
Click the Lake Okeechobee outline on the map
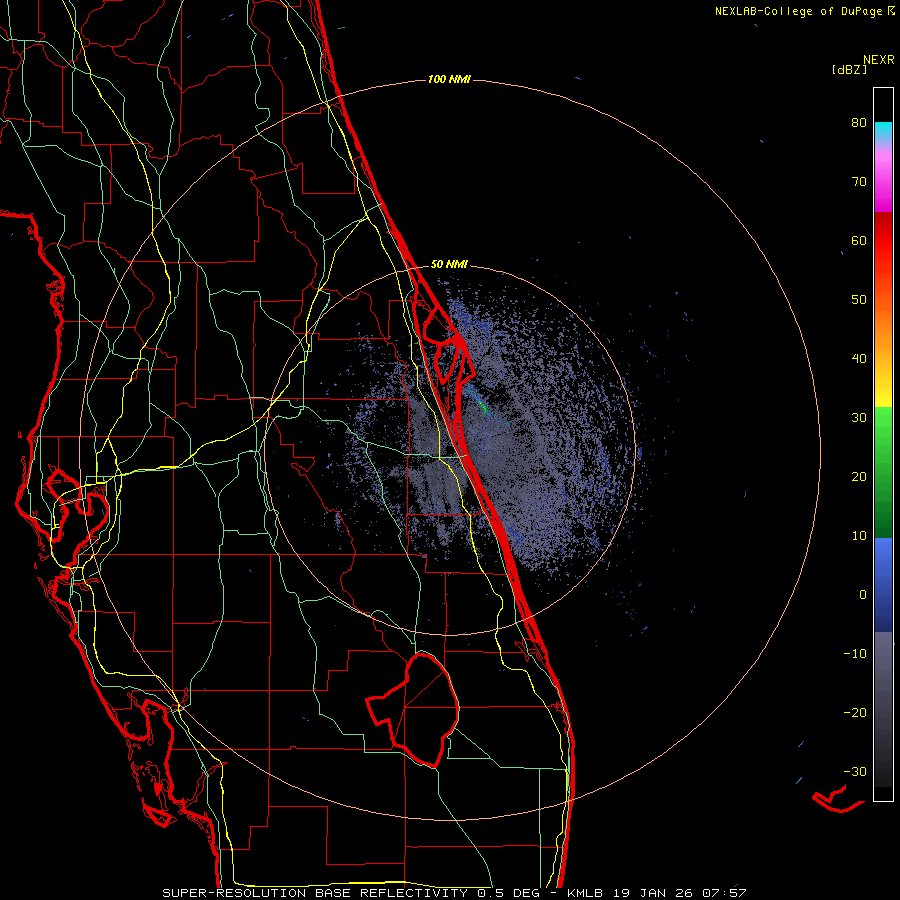click(x=413, y=710)
